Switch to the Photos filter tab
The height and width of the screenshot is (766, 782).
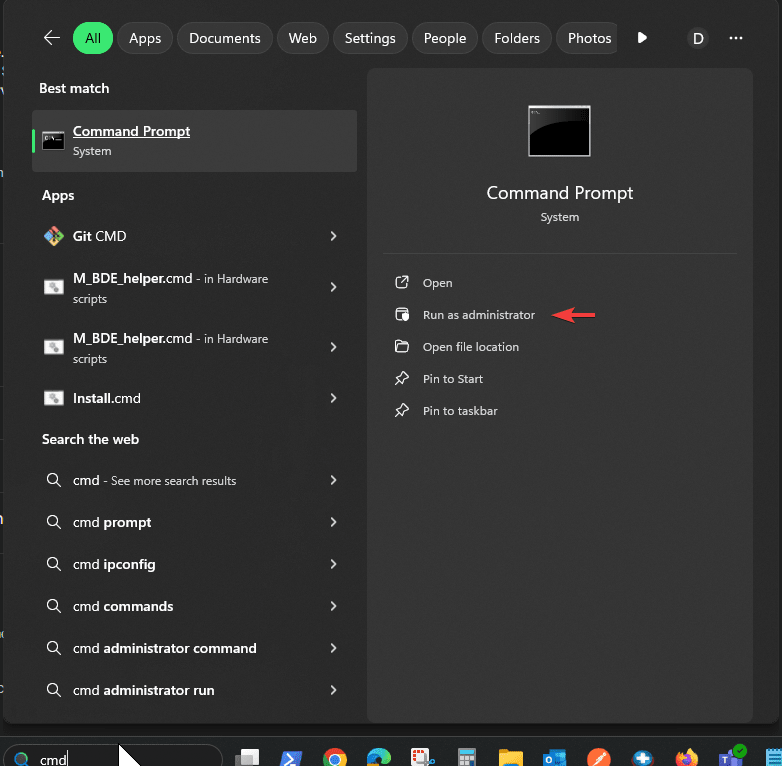tap(587, 38)
